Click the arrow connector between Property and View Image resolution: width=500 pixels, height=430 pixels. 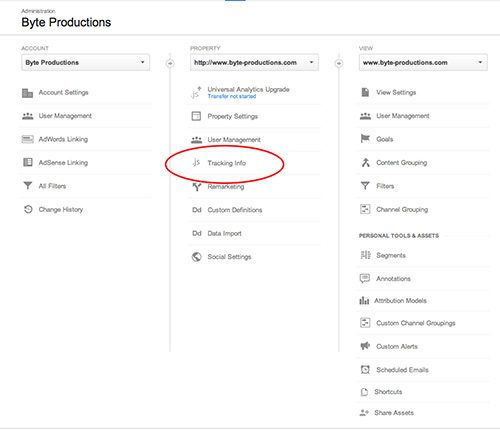click(x=339, y=63)
